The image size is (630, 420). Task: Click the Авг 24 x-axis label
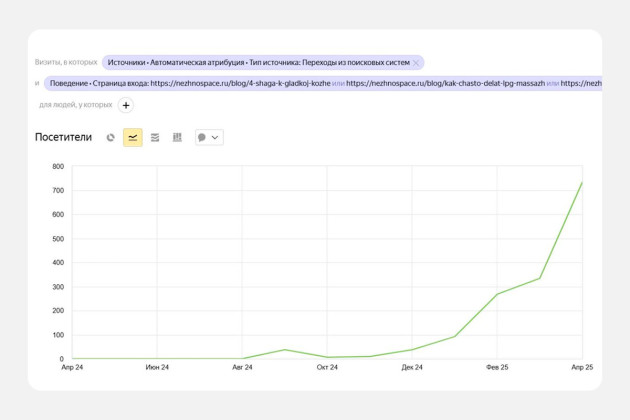click(x=242, y=368)
